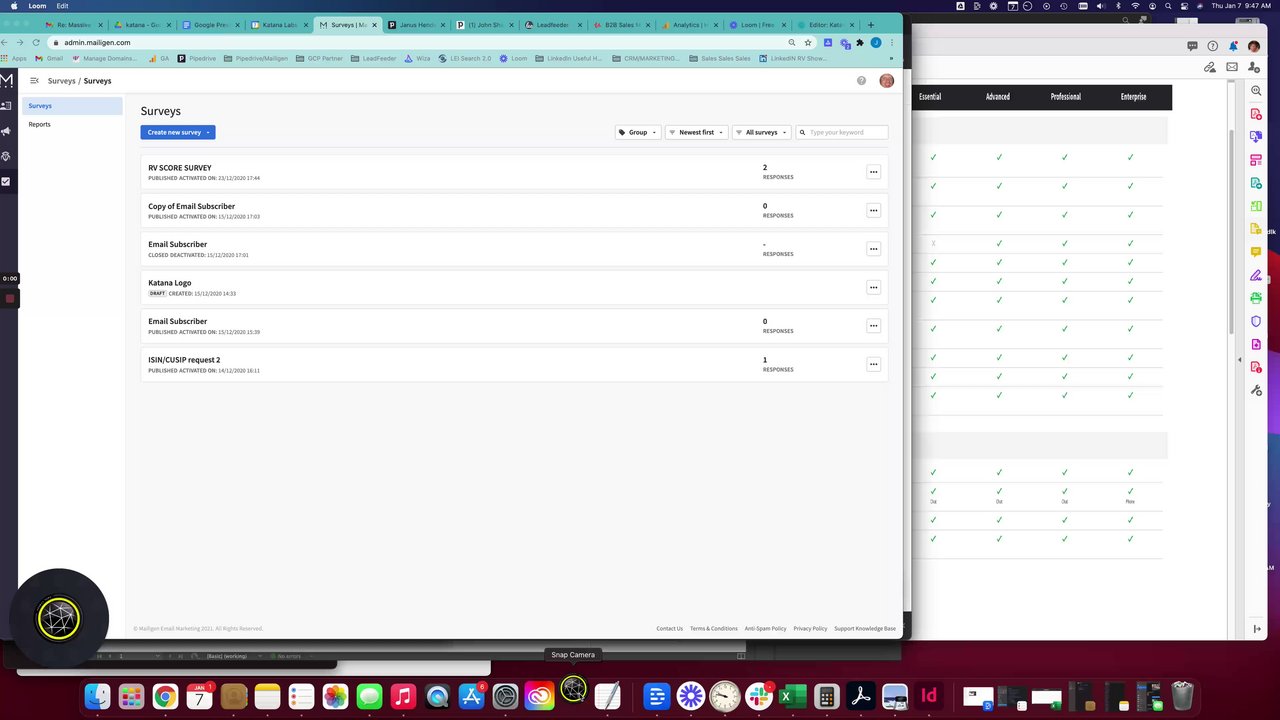Open RV SCORE SURVEY row
1280x720 pixels.
click(x=514, y=172)
